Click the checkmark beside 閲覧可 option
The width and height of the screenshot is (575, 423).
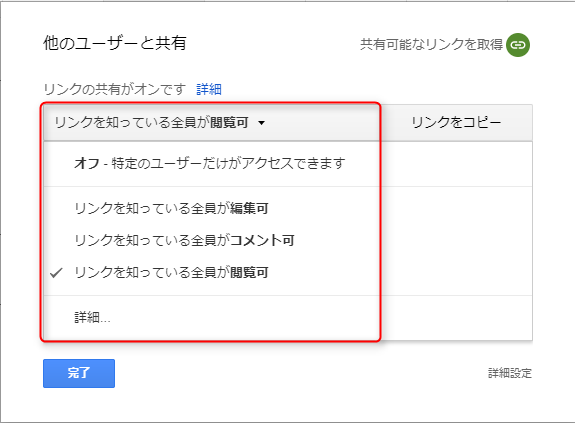coord(56,272)
